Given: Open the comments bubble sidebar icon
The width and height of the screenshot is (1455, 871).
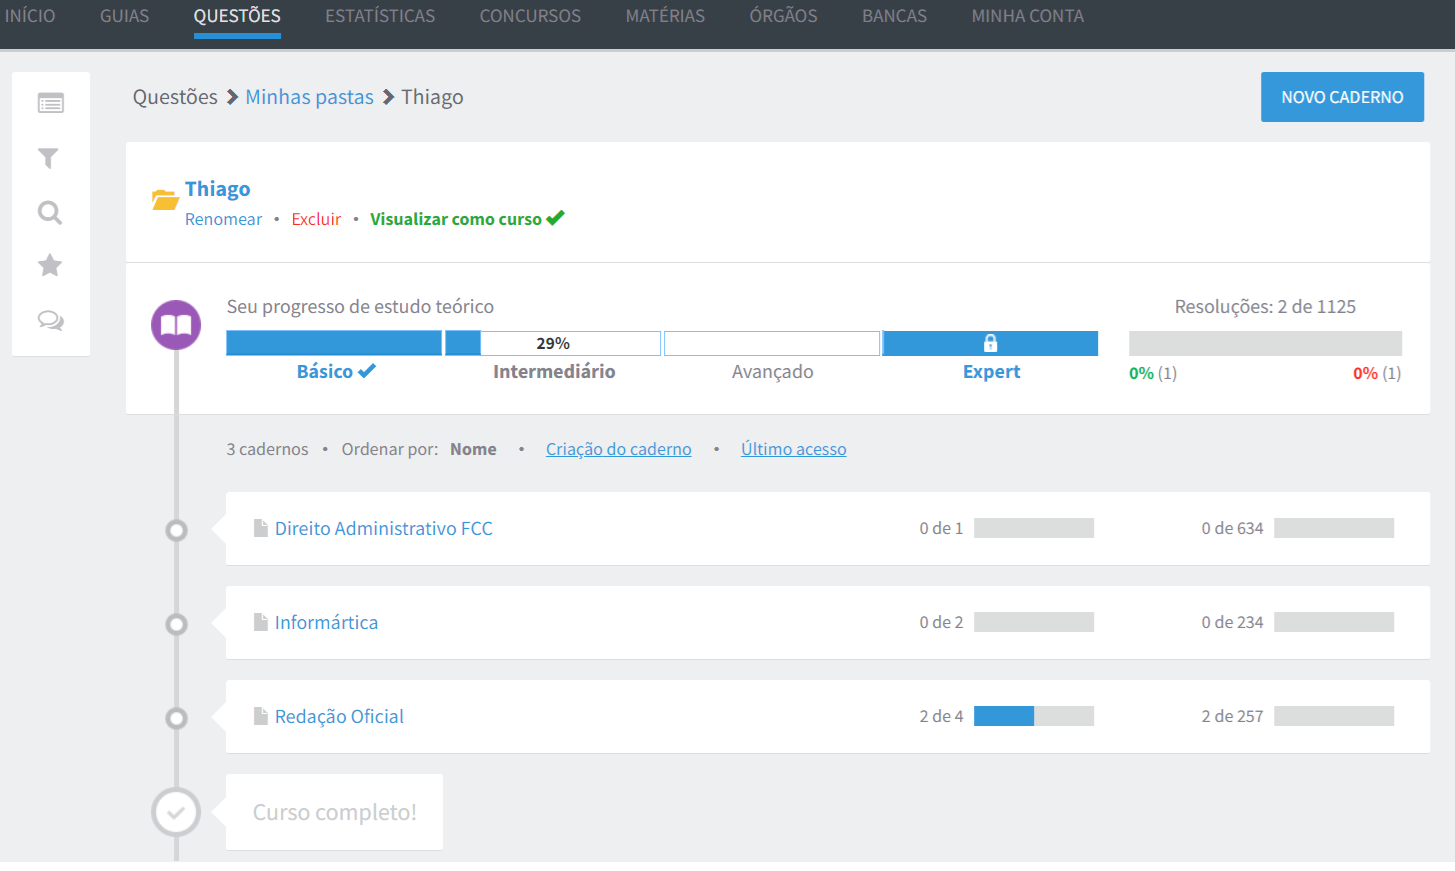Looking at the screenshot, I should [x=50, y=320].
